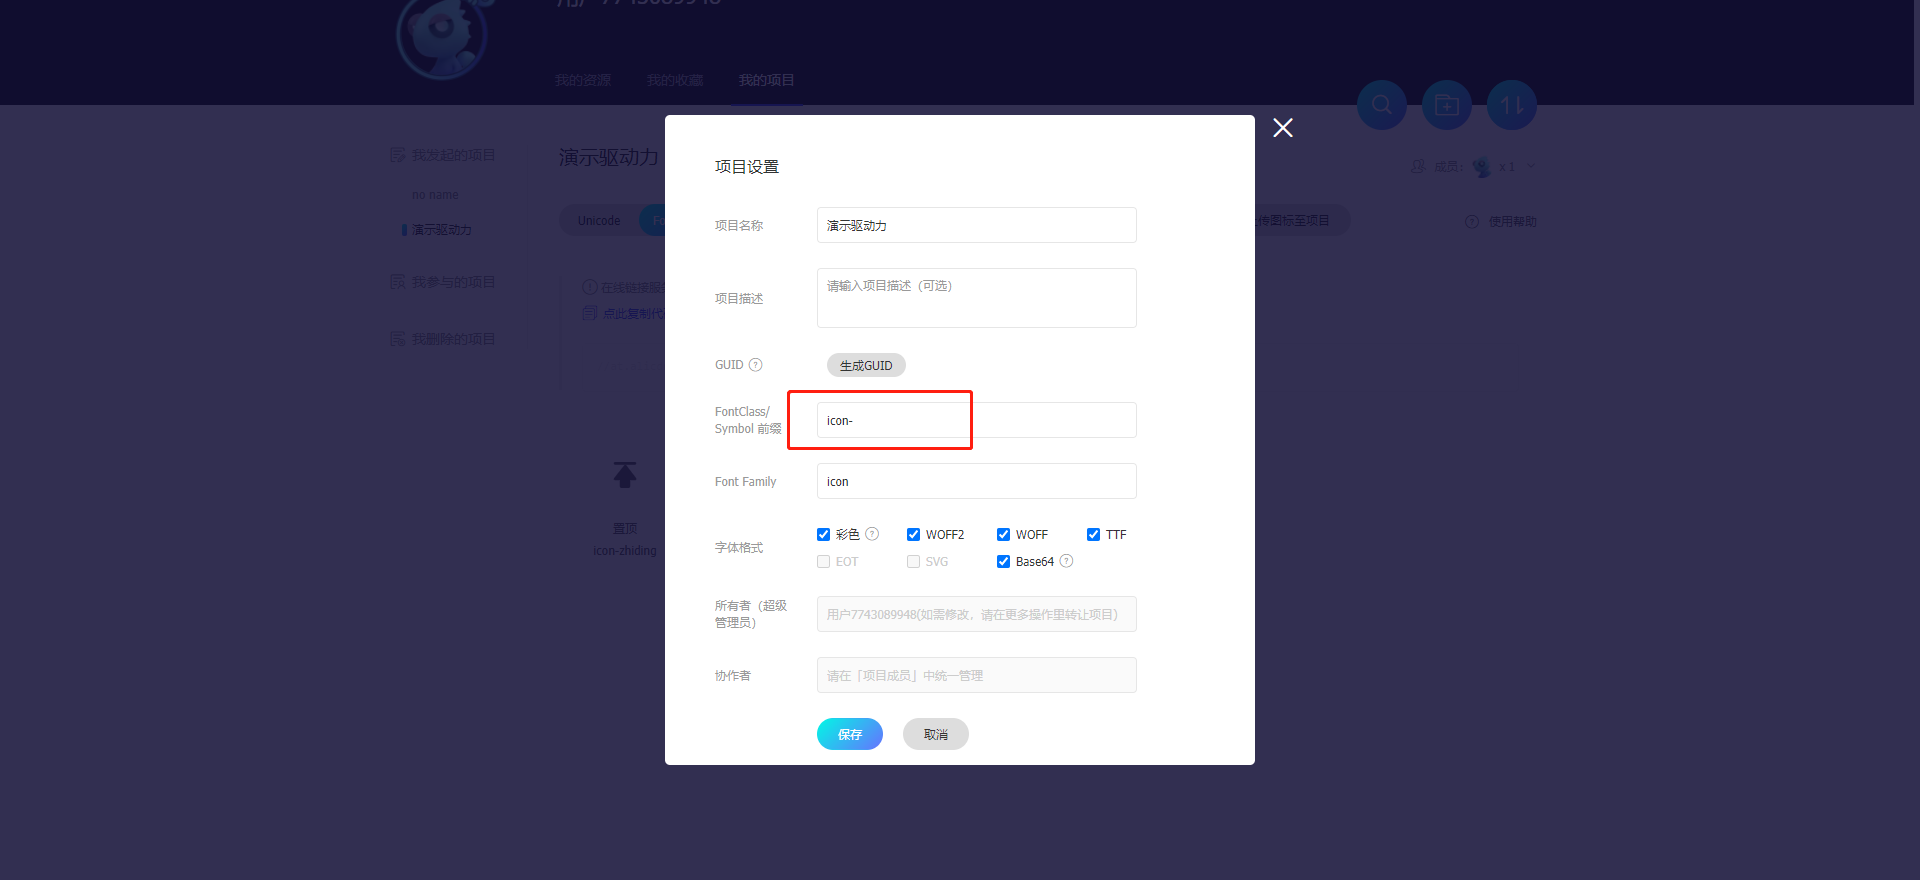The image size is (1920, 880).
Task: Click the 生成GUID button
Action: tap(866, 365)
